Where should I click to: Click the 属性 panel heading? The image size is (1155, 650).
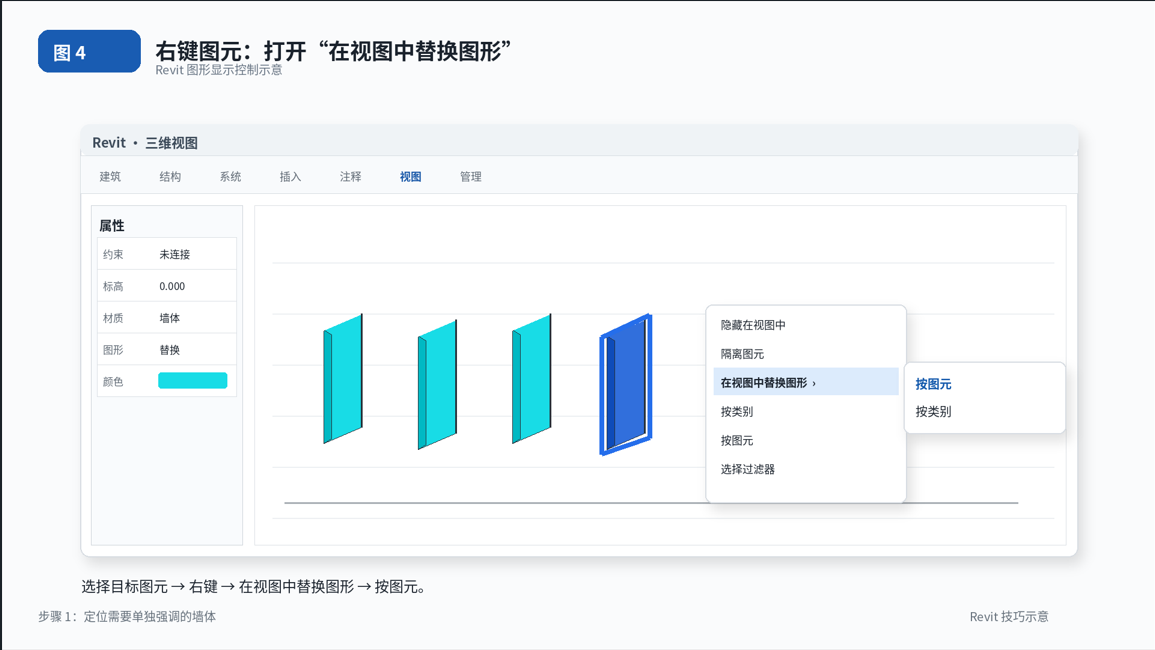point(112,226)
